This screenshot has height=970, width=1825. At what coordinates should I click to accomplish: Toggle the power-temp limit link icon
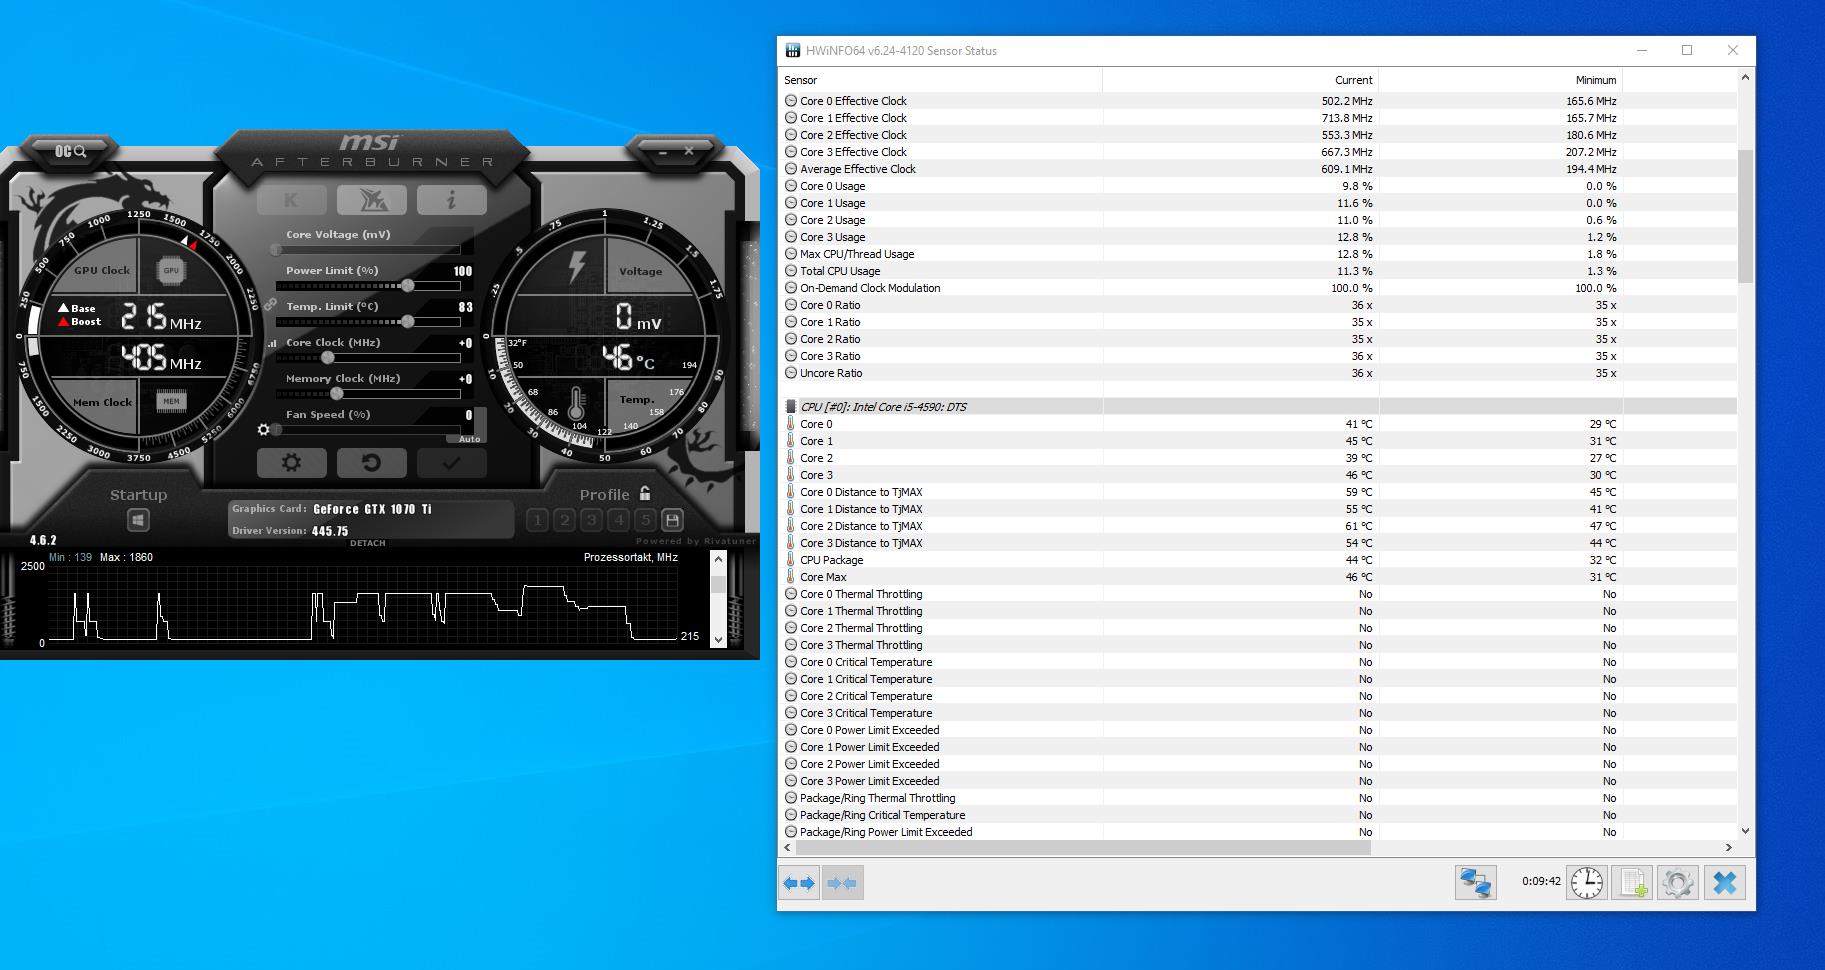point(270,304)
